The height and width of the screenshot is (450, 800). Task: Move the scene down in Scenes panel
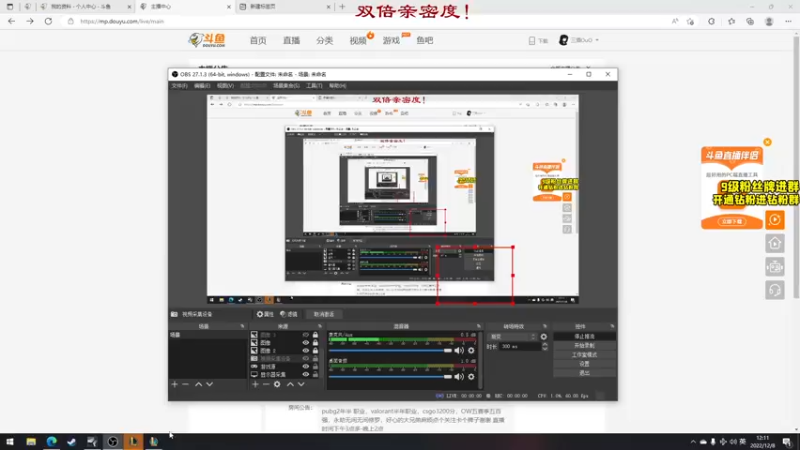(210, 384)
